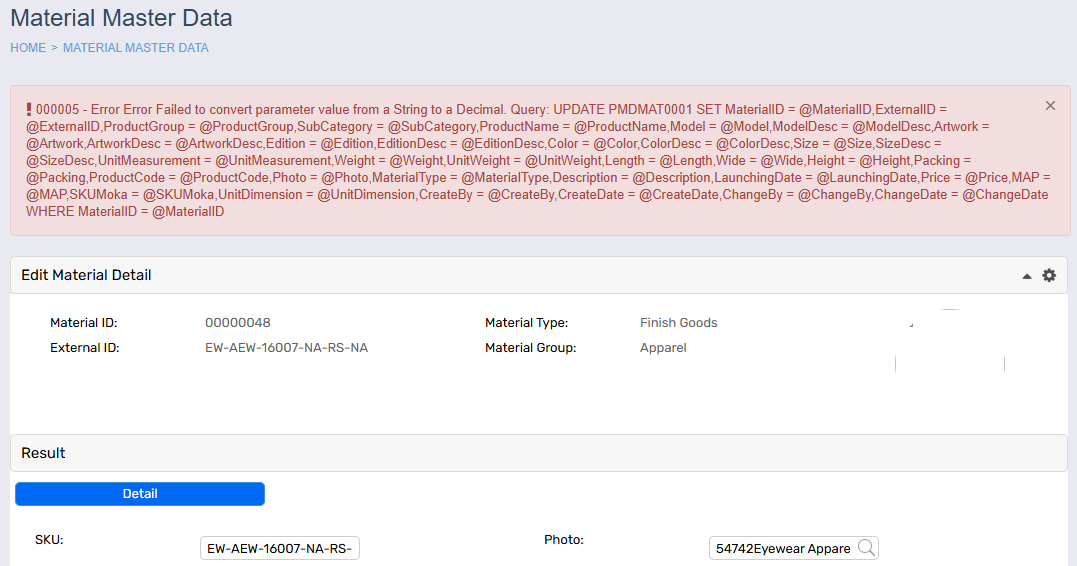The width and height of the screenshot is (1077, 566).
Task: Select the External ID value EW-AEW-16007-NA-RS-NA
Action: [x=286, y=348]
